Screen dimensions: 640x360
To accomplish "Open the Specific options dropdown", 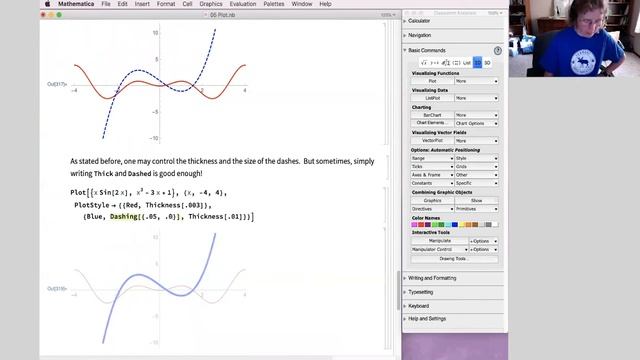I will (x=476, y=183).
